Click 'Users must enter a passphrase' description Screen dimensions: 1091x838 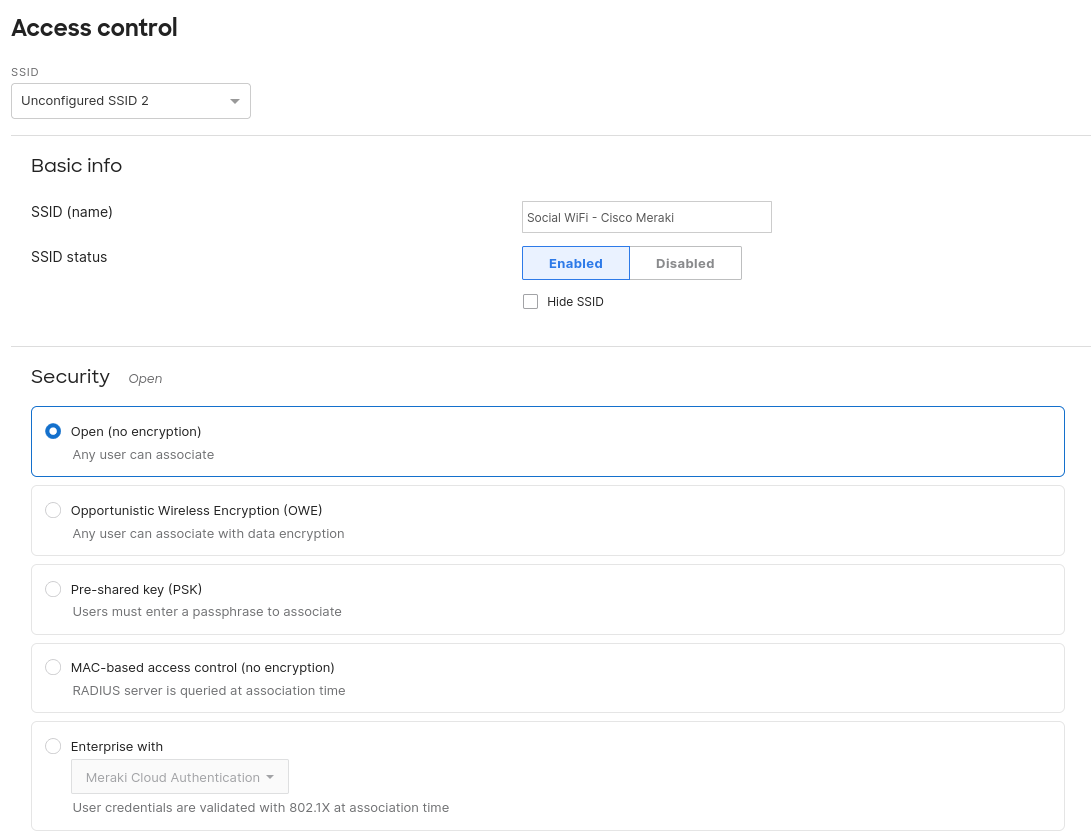coord(207,611)
